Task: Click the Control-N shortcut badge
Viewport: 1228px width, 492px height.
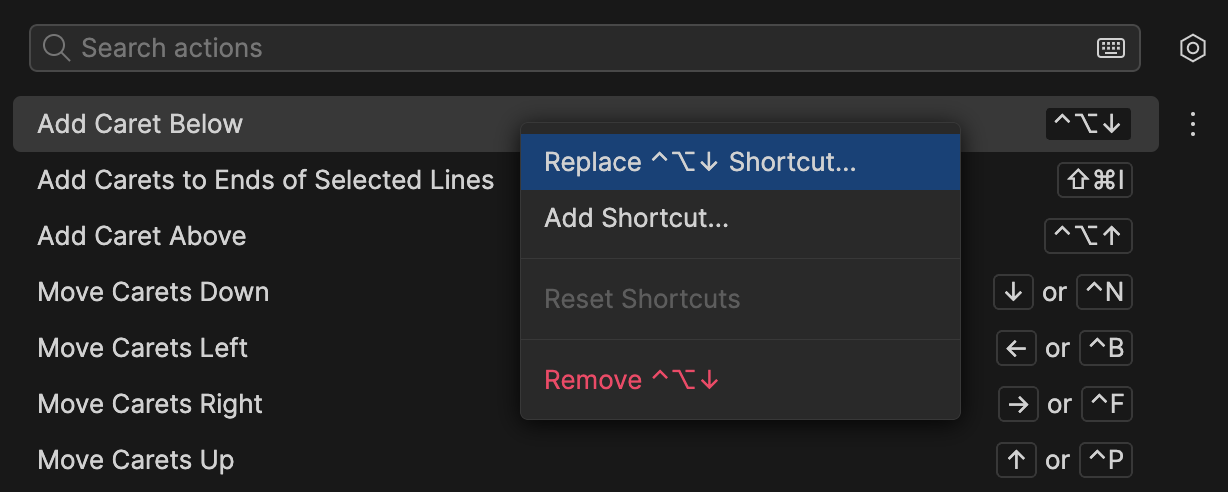Action: 1104,292
